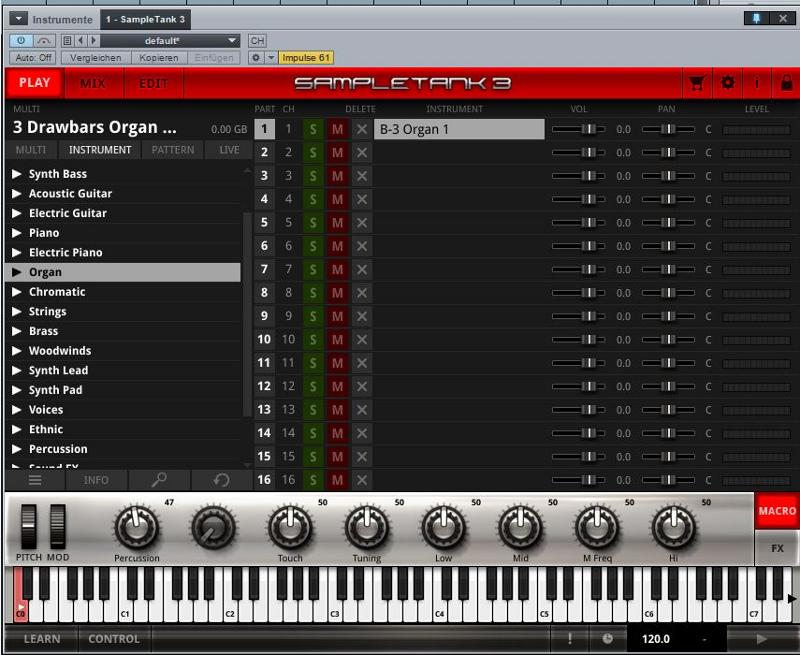800x655 pixels.
Task: Open the Instrumente window menu arrow
Action: pos(18,19)
